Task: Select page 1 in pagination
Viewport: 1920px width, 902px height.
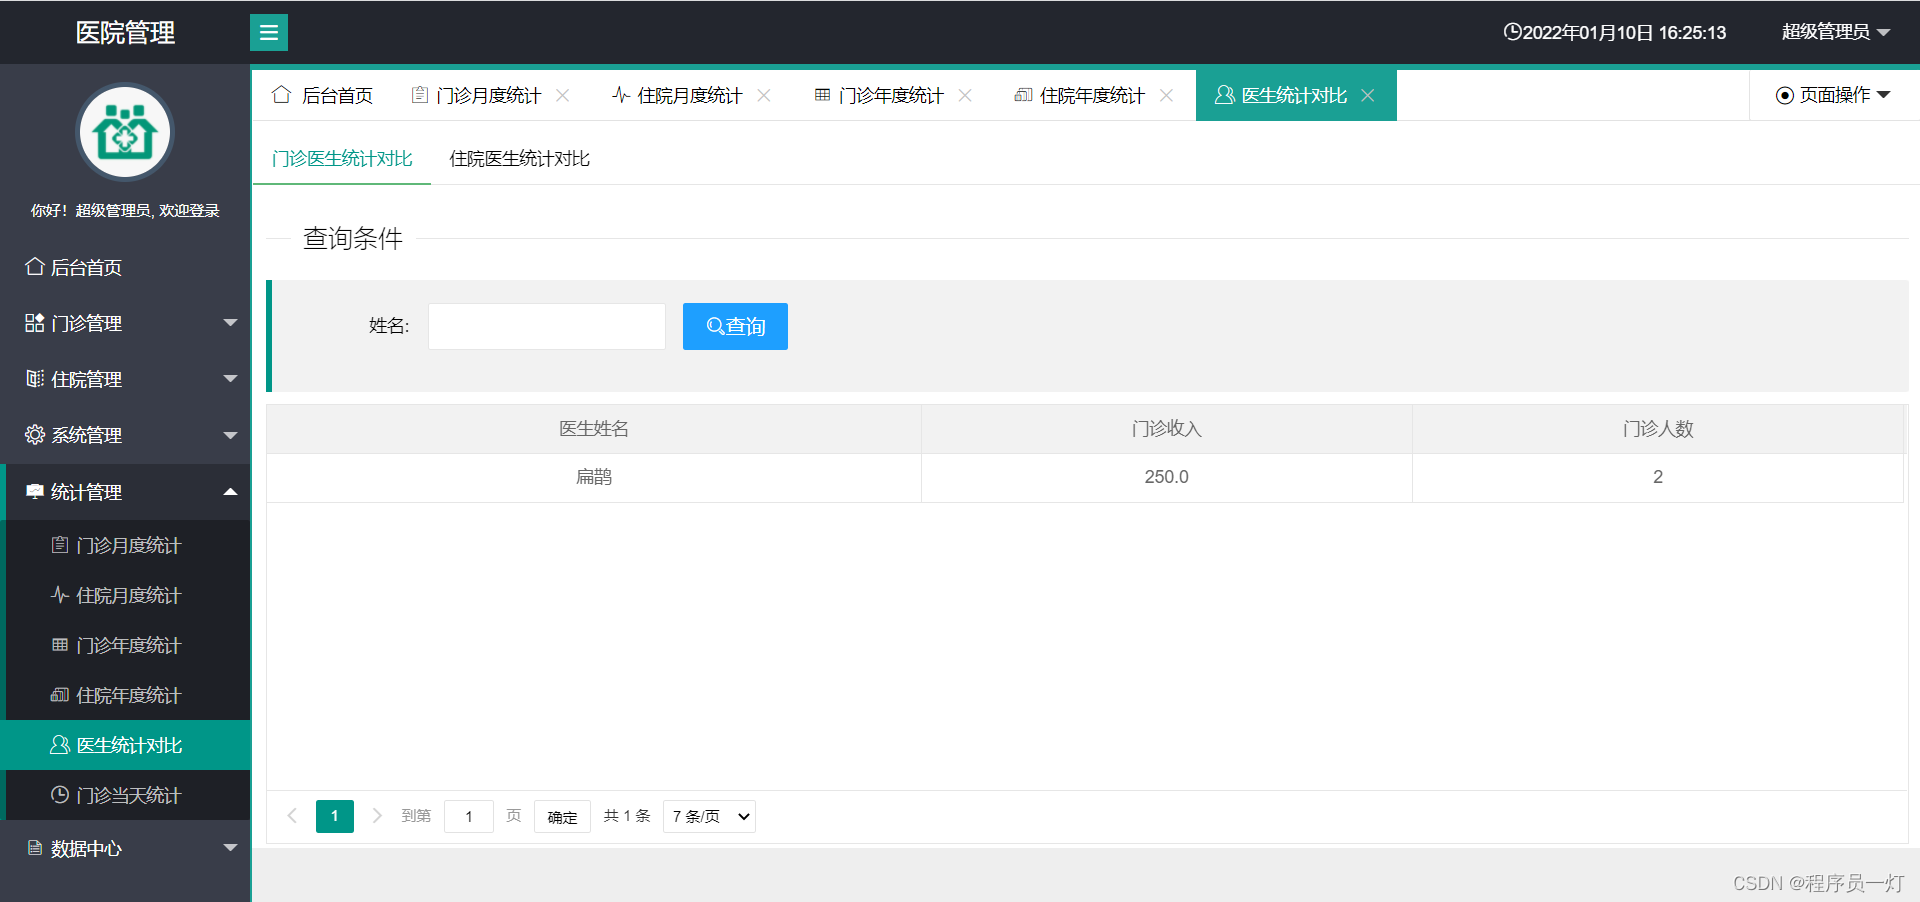Action: 335,816
